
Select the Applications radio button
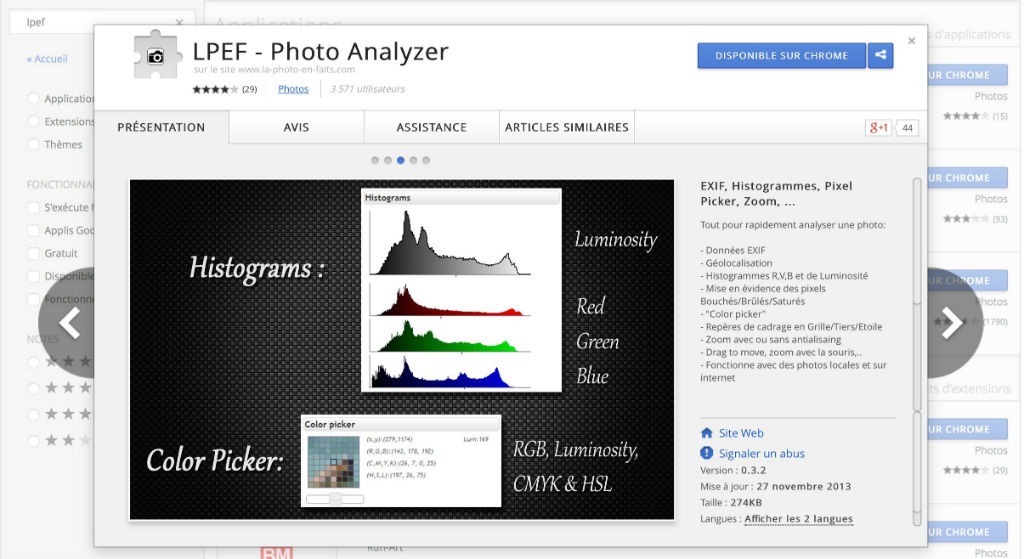(x=33, y=99)
